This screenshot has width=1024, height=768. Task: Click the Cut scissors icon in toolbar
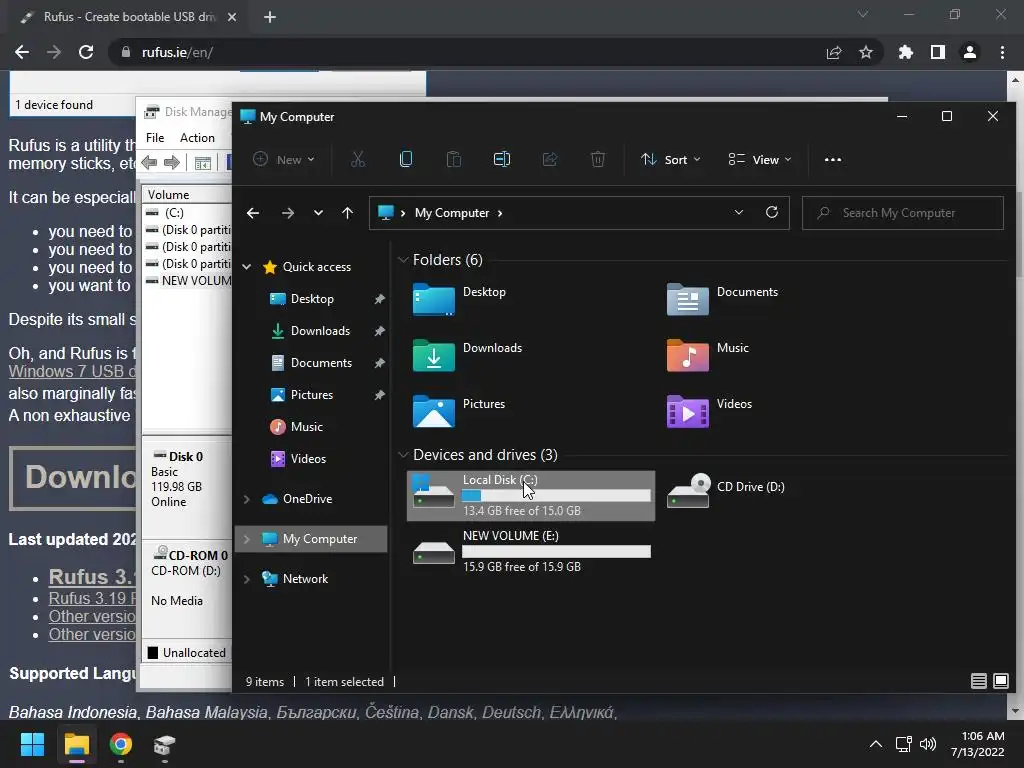pyautogui.click(x=358, y=159)
